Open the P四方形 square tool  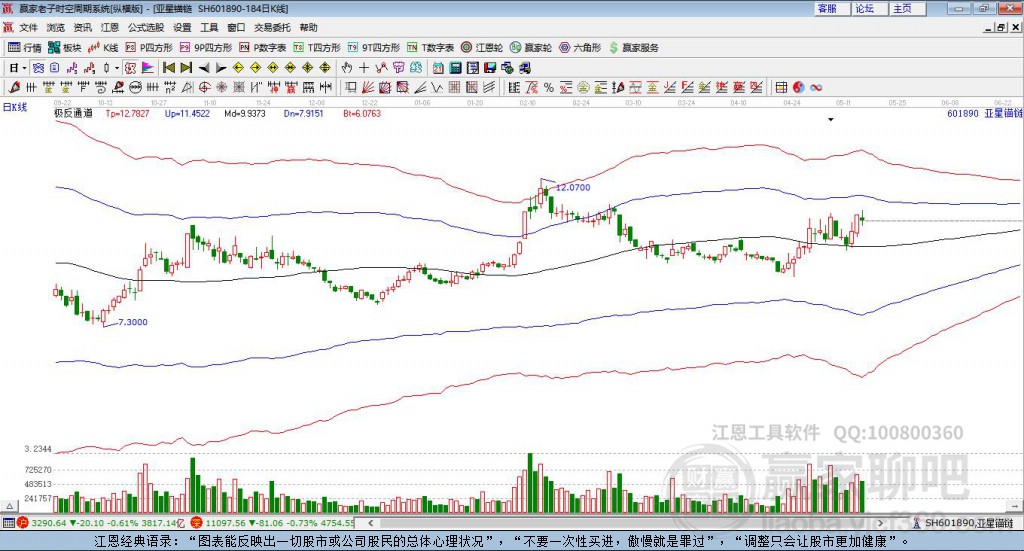point(149,48)
